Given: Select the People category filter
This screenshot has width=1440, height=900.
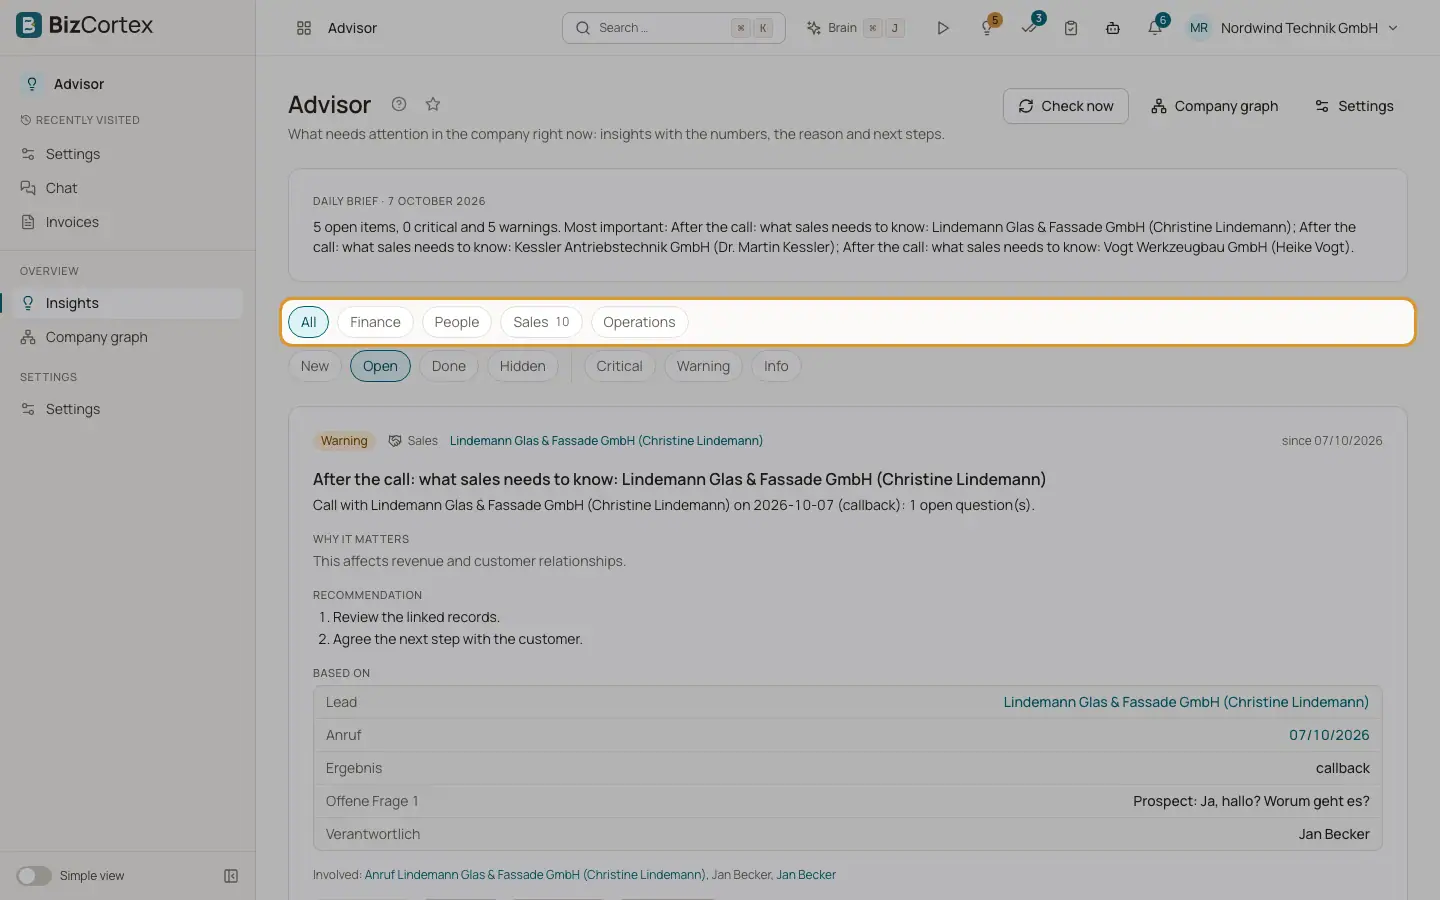Looking at the screenshot, I should point(457,322).
